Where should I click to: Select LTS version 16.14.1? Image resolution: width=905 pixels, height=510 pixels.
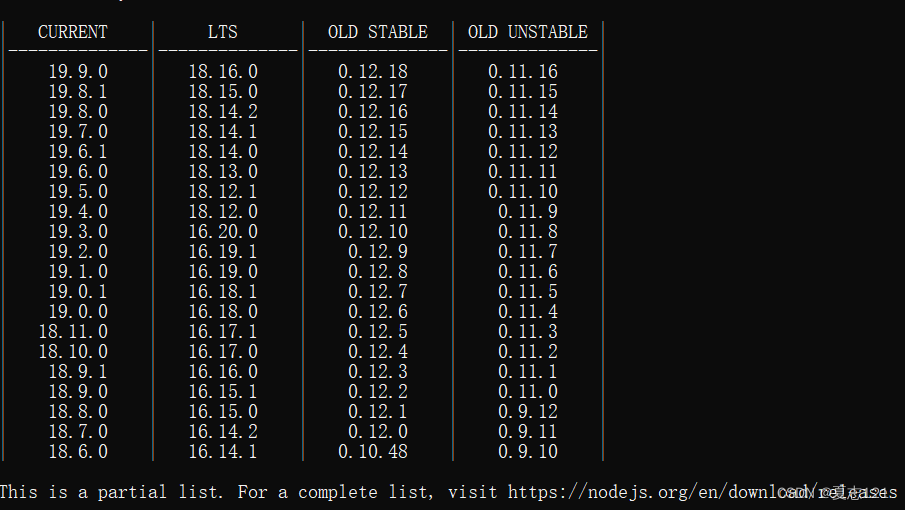tap(223, 452)
